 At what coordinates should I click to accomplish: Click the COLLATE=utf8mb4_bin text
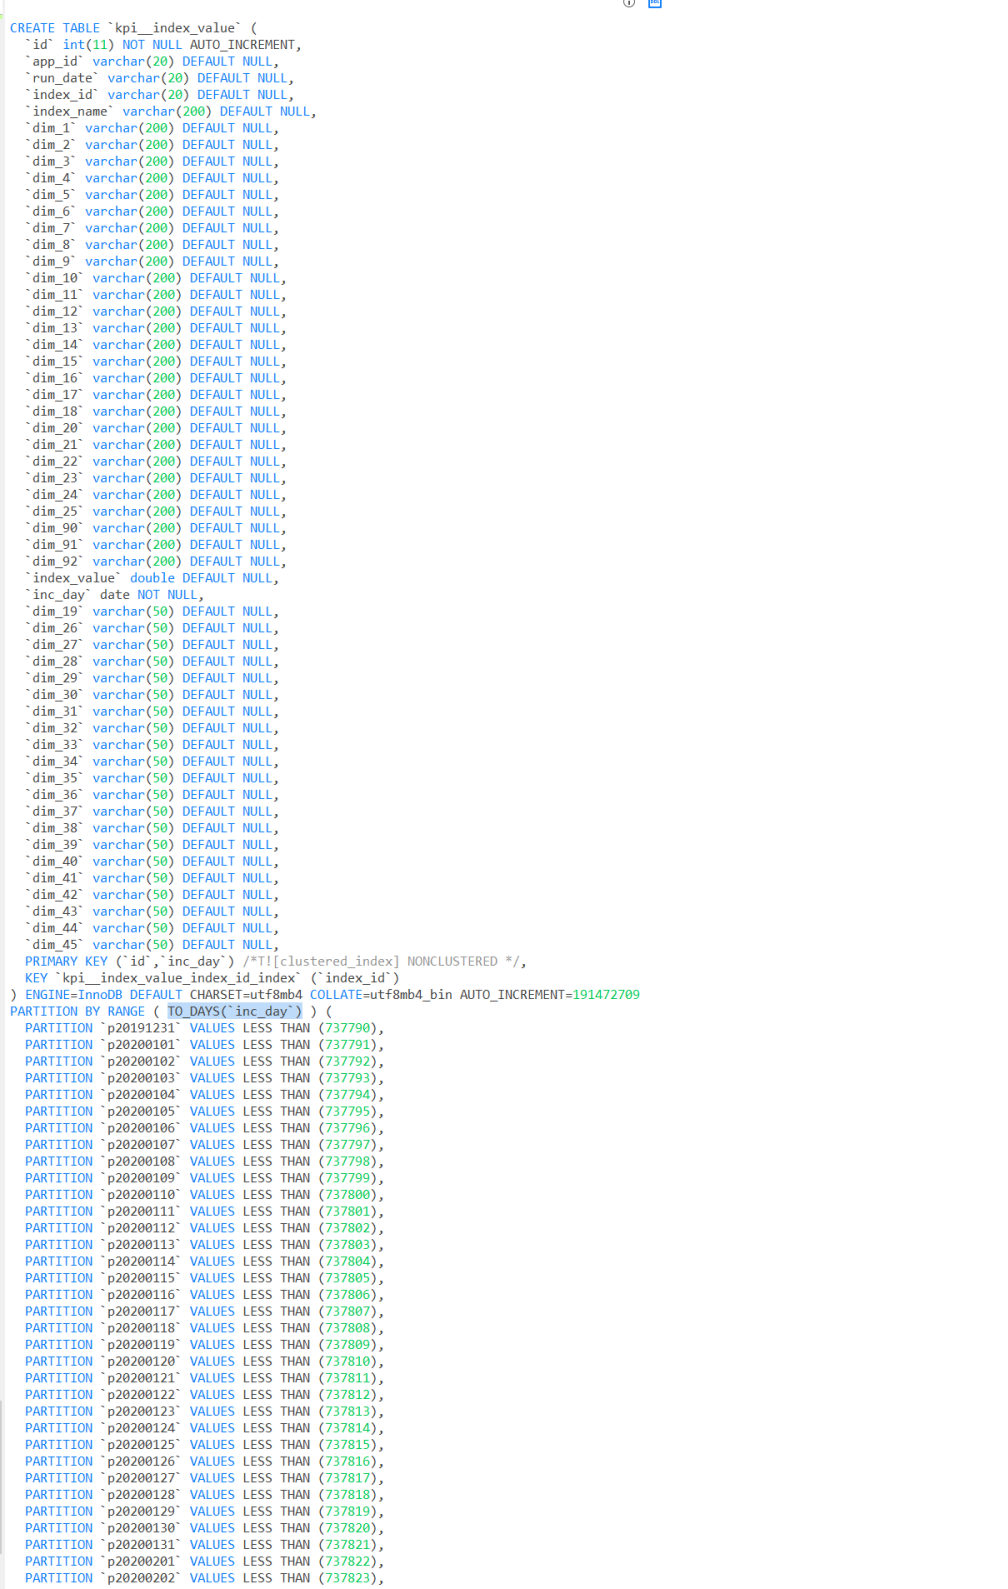(381, 995)
